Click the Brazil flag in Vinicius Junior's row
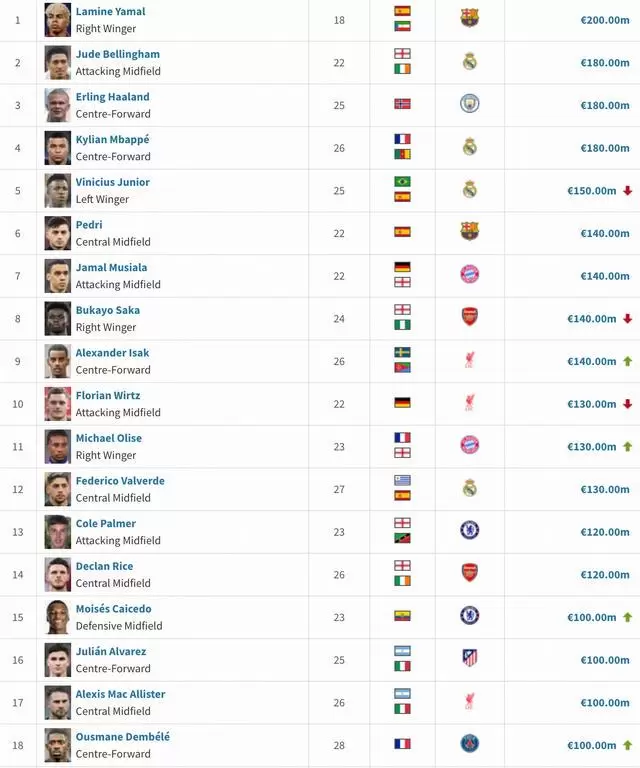The width and height of the screenshot is (640, 768). 402,182
